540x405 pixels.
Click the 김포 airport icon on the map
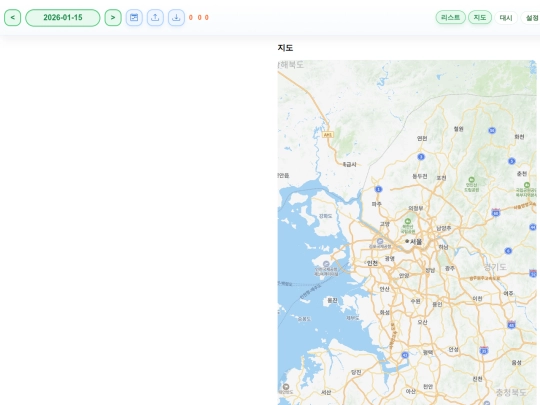pyautogui.click(x=380, y=241)
